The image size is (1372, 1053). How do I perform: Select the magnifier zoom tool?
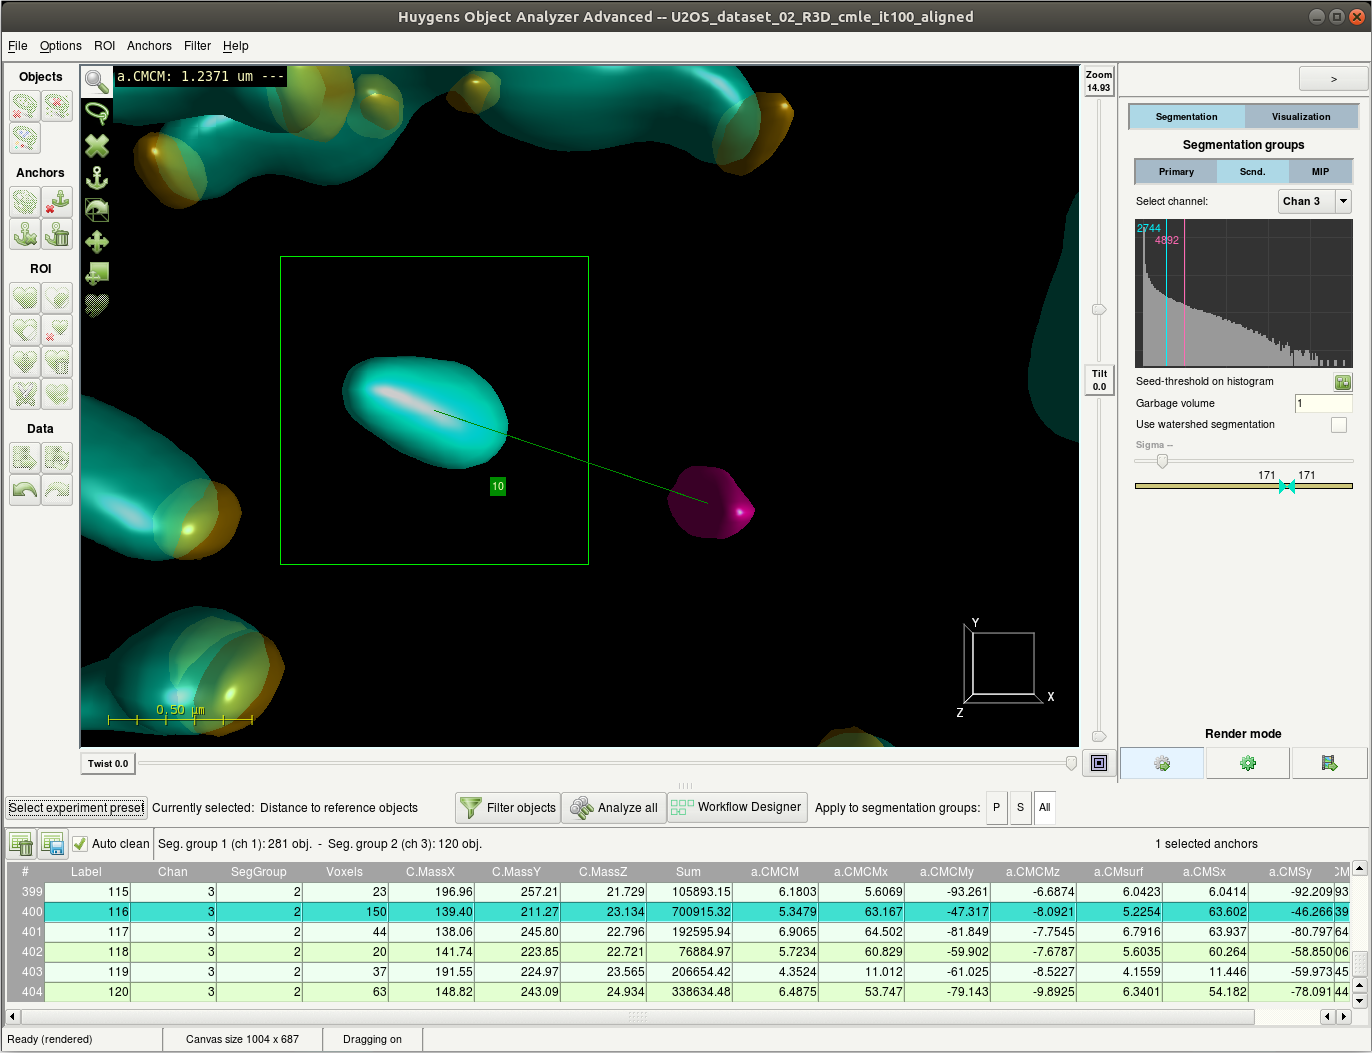[x=97, y=82]
